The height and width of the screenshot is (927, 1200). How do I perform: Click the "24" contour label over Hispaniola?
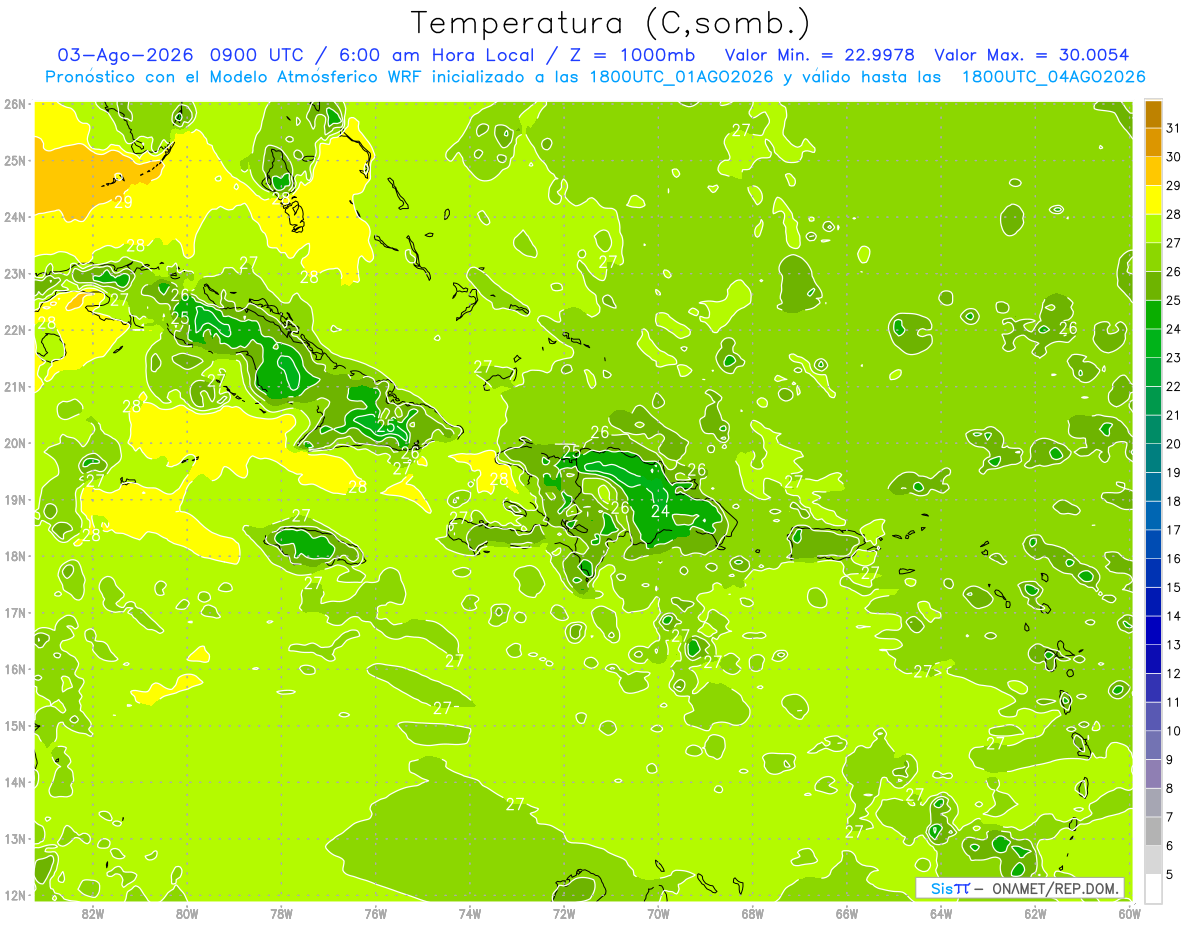point(660,511)
